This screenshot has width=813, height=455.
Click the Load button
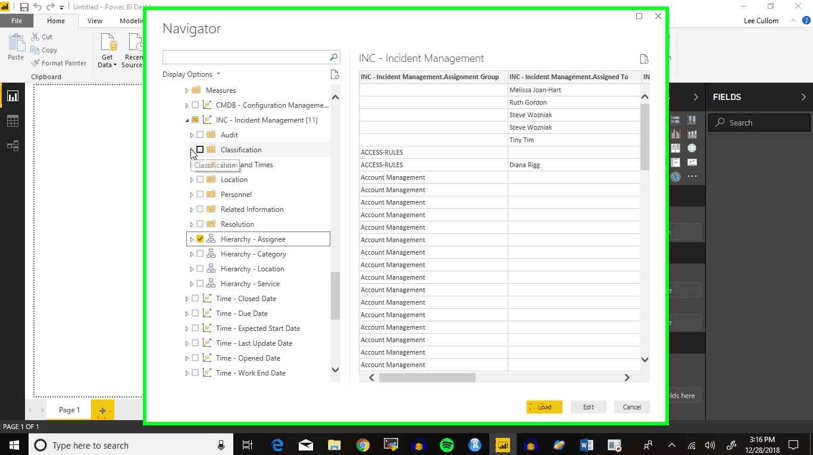pyautogui.click(x=544, y=407)
